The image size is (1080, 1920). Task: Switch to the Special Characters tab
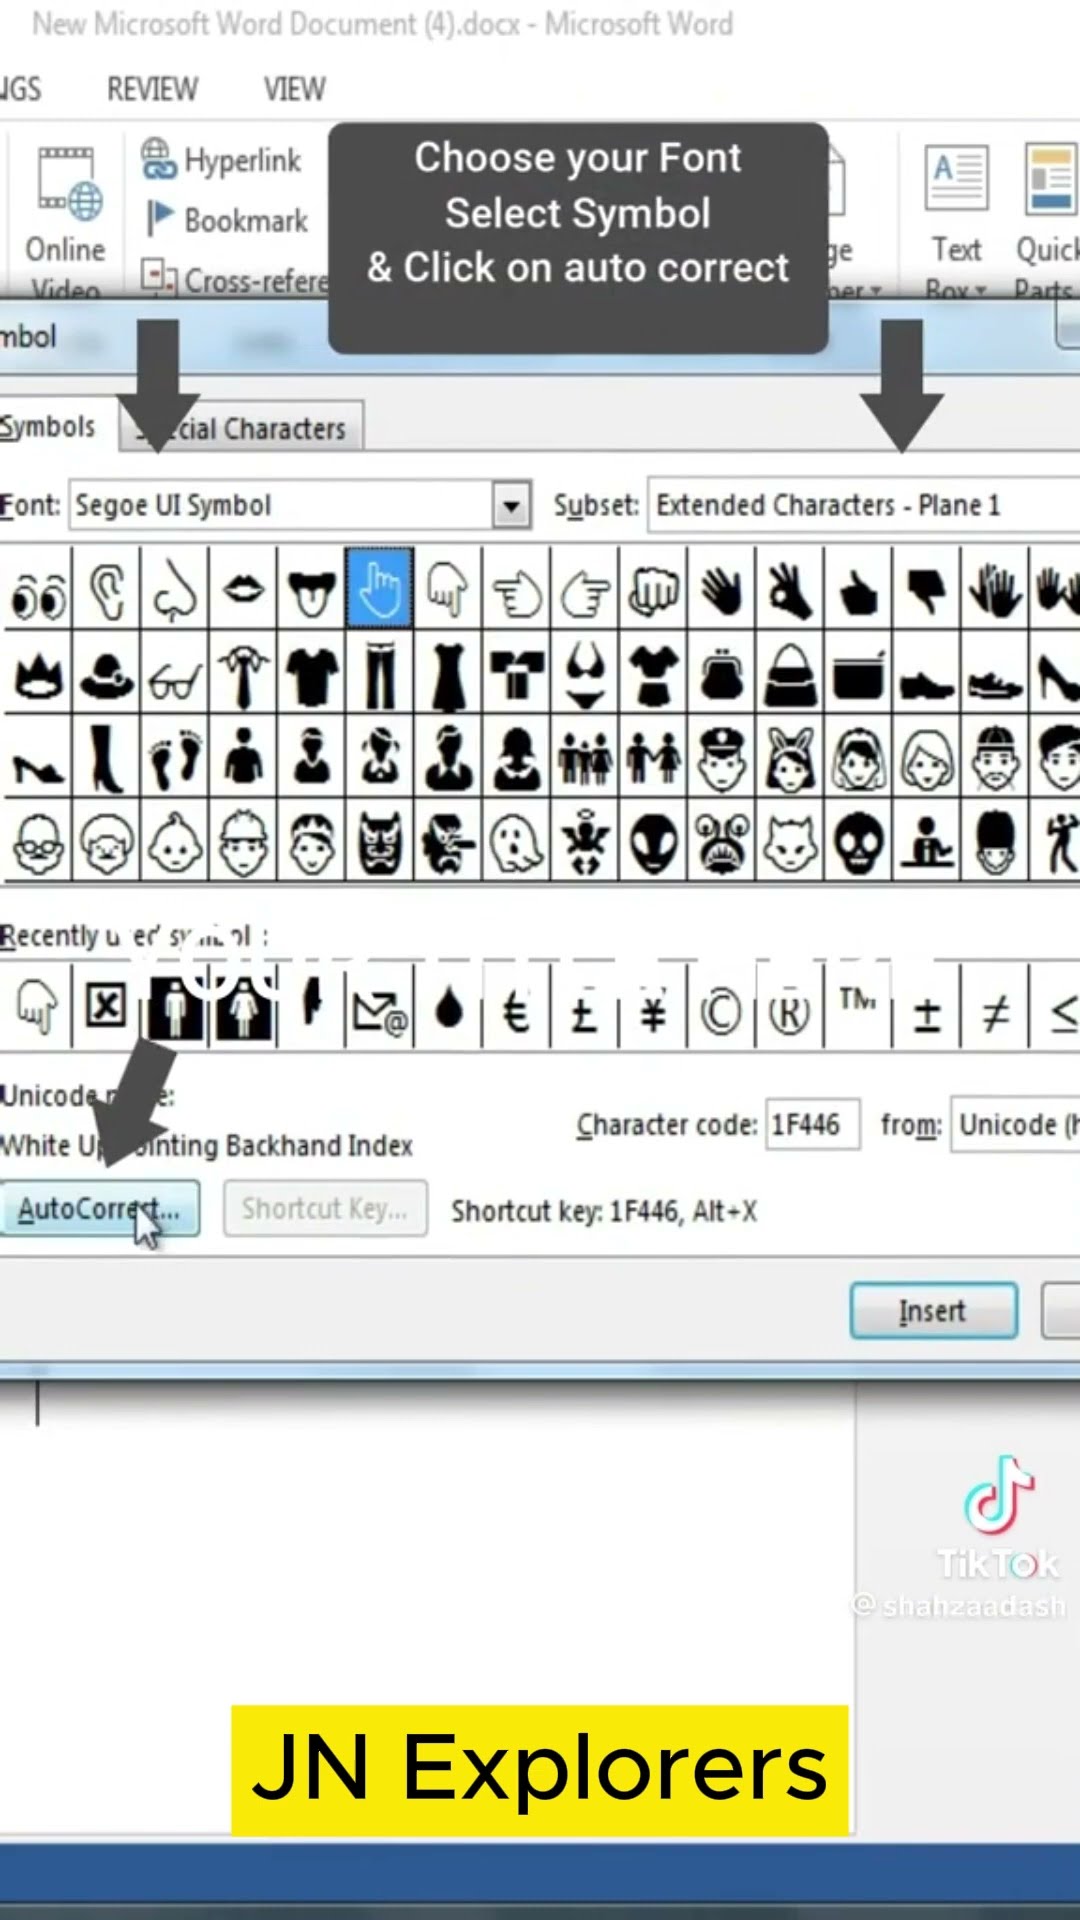tap(241, 428)
